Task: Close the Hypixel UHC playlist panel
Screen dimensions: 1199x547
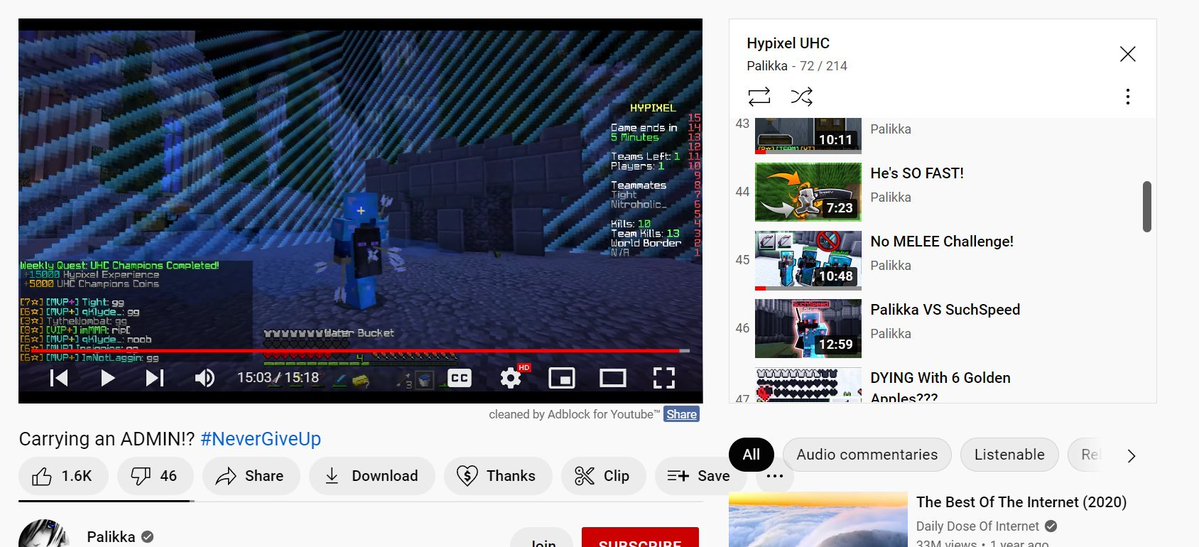Action: tap(1127, 54)
